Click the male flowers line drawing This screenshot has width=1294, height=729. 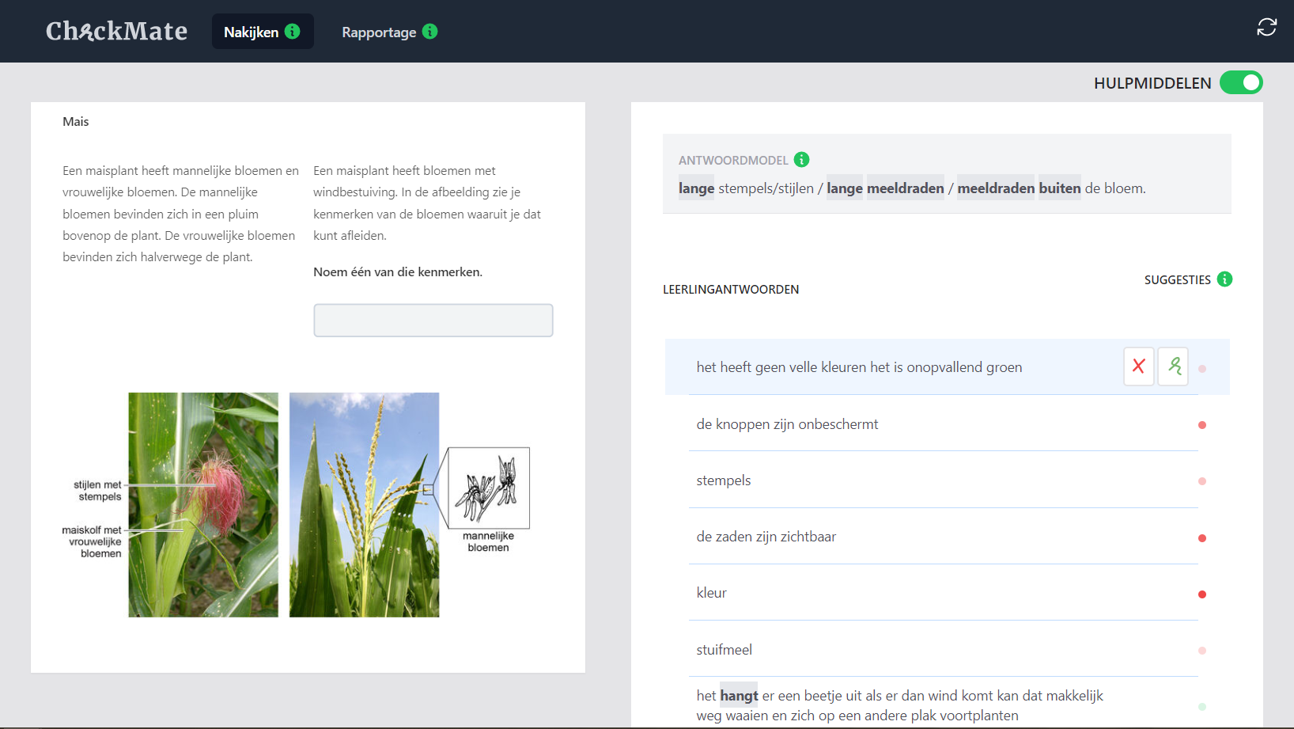(x=488, y=488)
